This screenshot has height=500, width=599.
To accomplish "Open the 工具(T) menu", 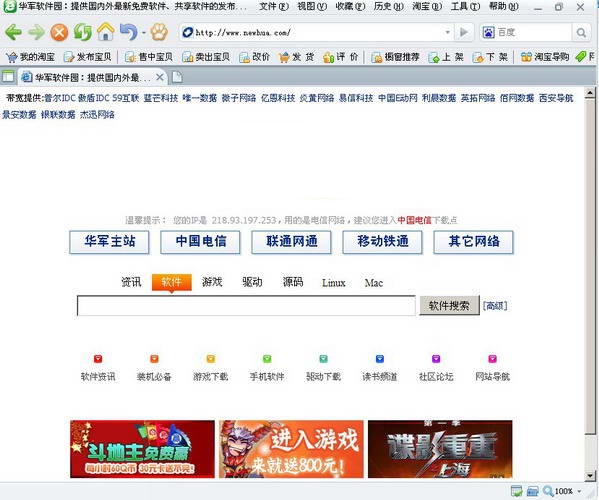I will 465,6.
